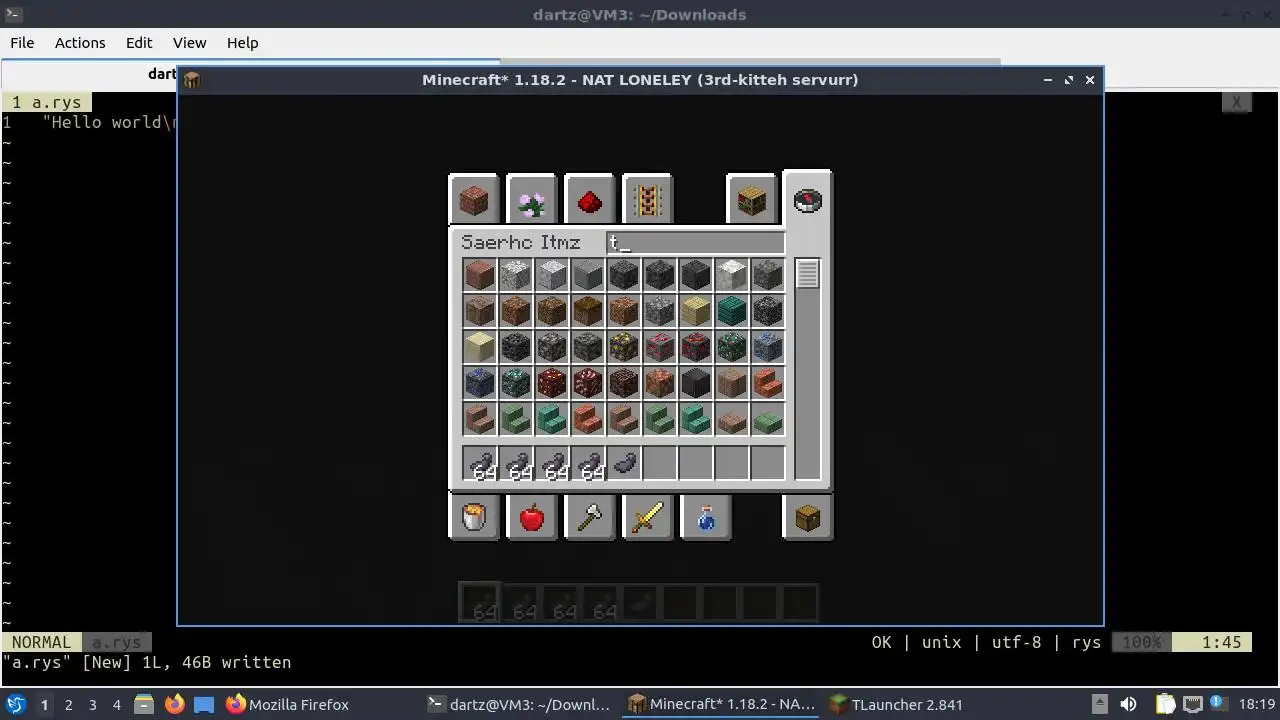Open the Combat tab with golden sword
This screenshot has height=720, width=1280.
[x=647, y=517]
